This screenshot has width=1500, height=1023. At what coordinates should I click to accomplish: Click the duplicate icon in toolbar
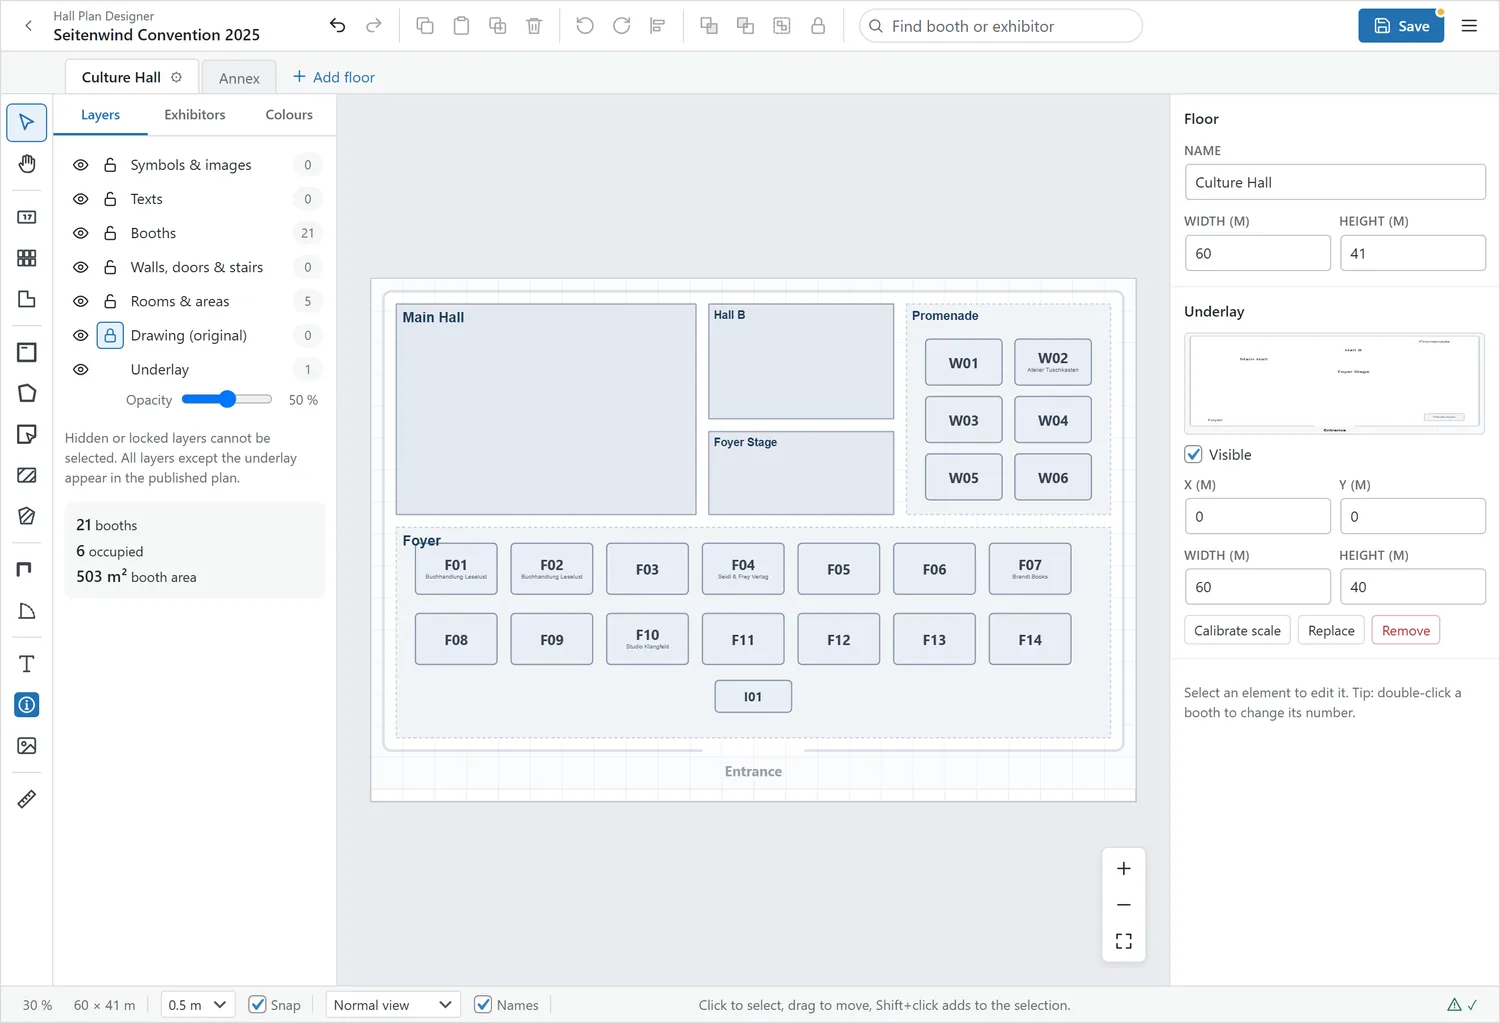coord(497,26)
